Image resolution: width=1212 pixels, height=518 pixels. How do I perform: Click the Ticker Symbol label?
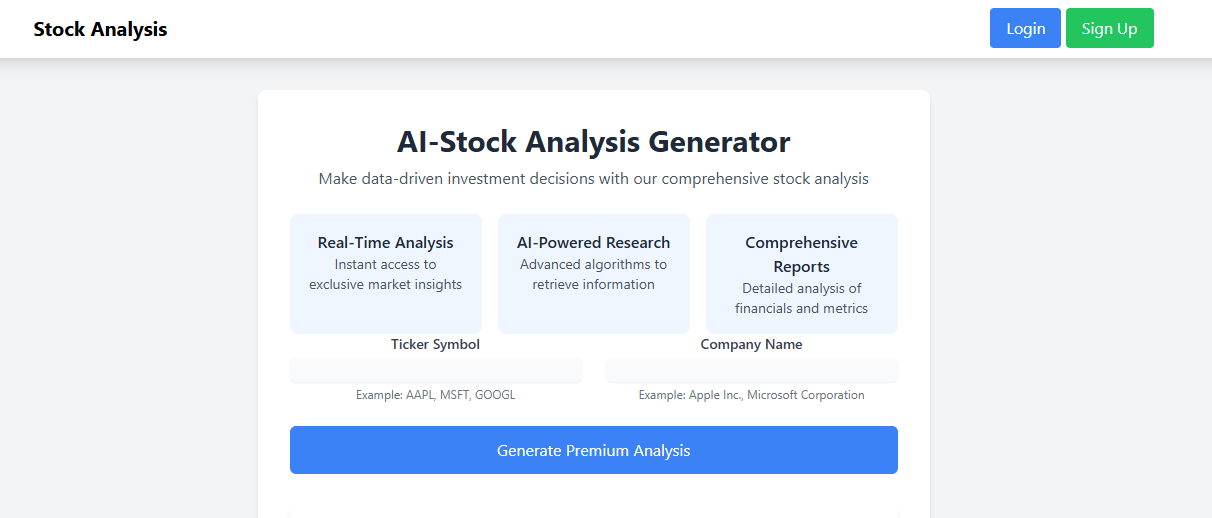(x=435, y=344)
